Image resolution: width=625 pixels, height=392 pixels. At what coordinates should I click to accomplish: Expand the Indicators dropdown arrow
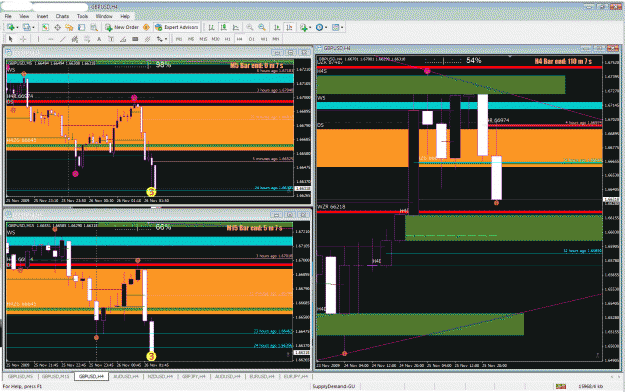click(311, 27)
